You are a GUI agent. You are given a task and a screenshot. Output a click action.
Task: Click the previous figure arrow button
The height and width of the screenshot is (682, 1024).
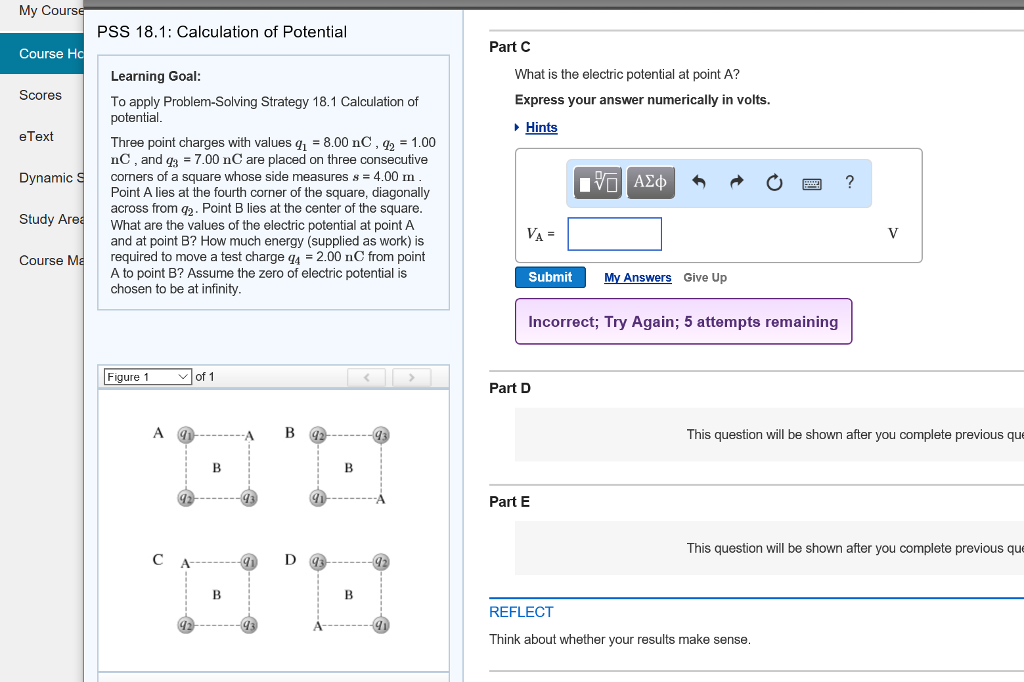point(366,377)
